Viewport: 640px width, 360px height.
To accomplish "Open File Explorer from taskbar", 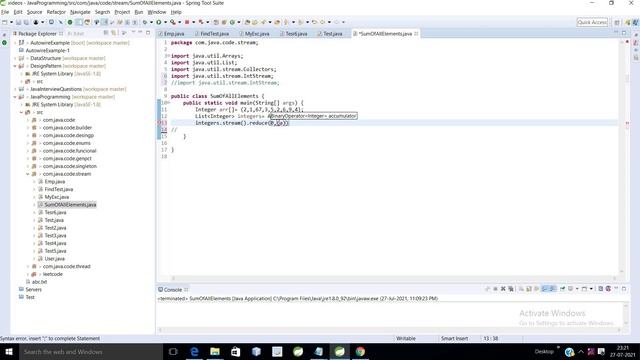I will click(215, 351).
